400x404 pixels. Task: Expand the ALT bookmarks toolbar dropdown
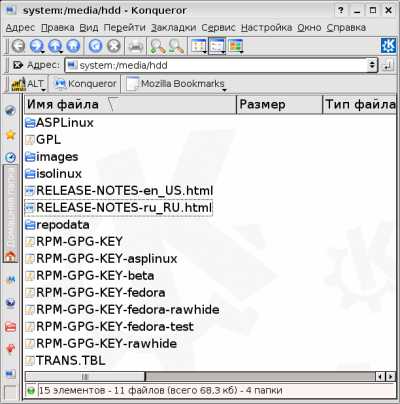tap(43, 90)
